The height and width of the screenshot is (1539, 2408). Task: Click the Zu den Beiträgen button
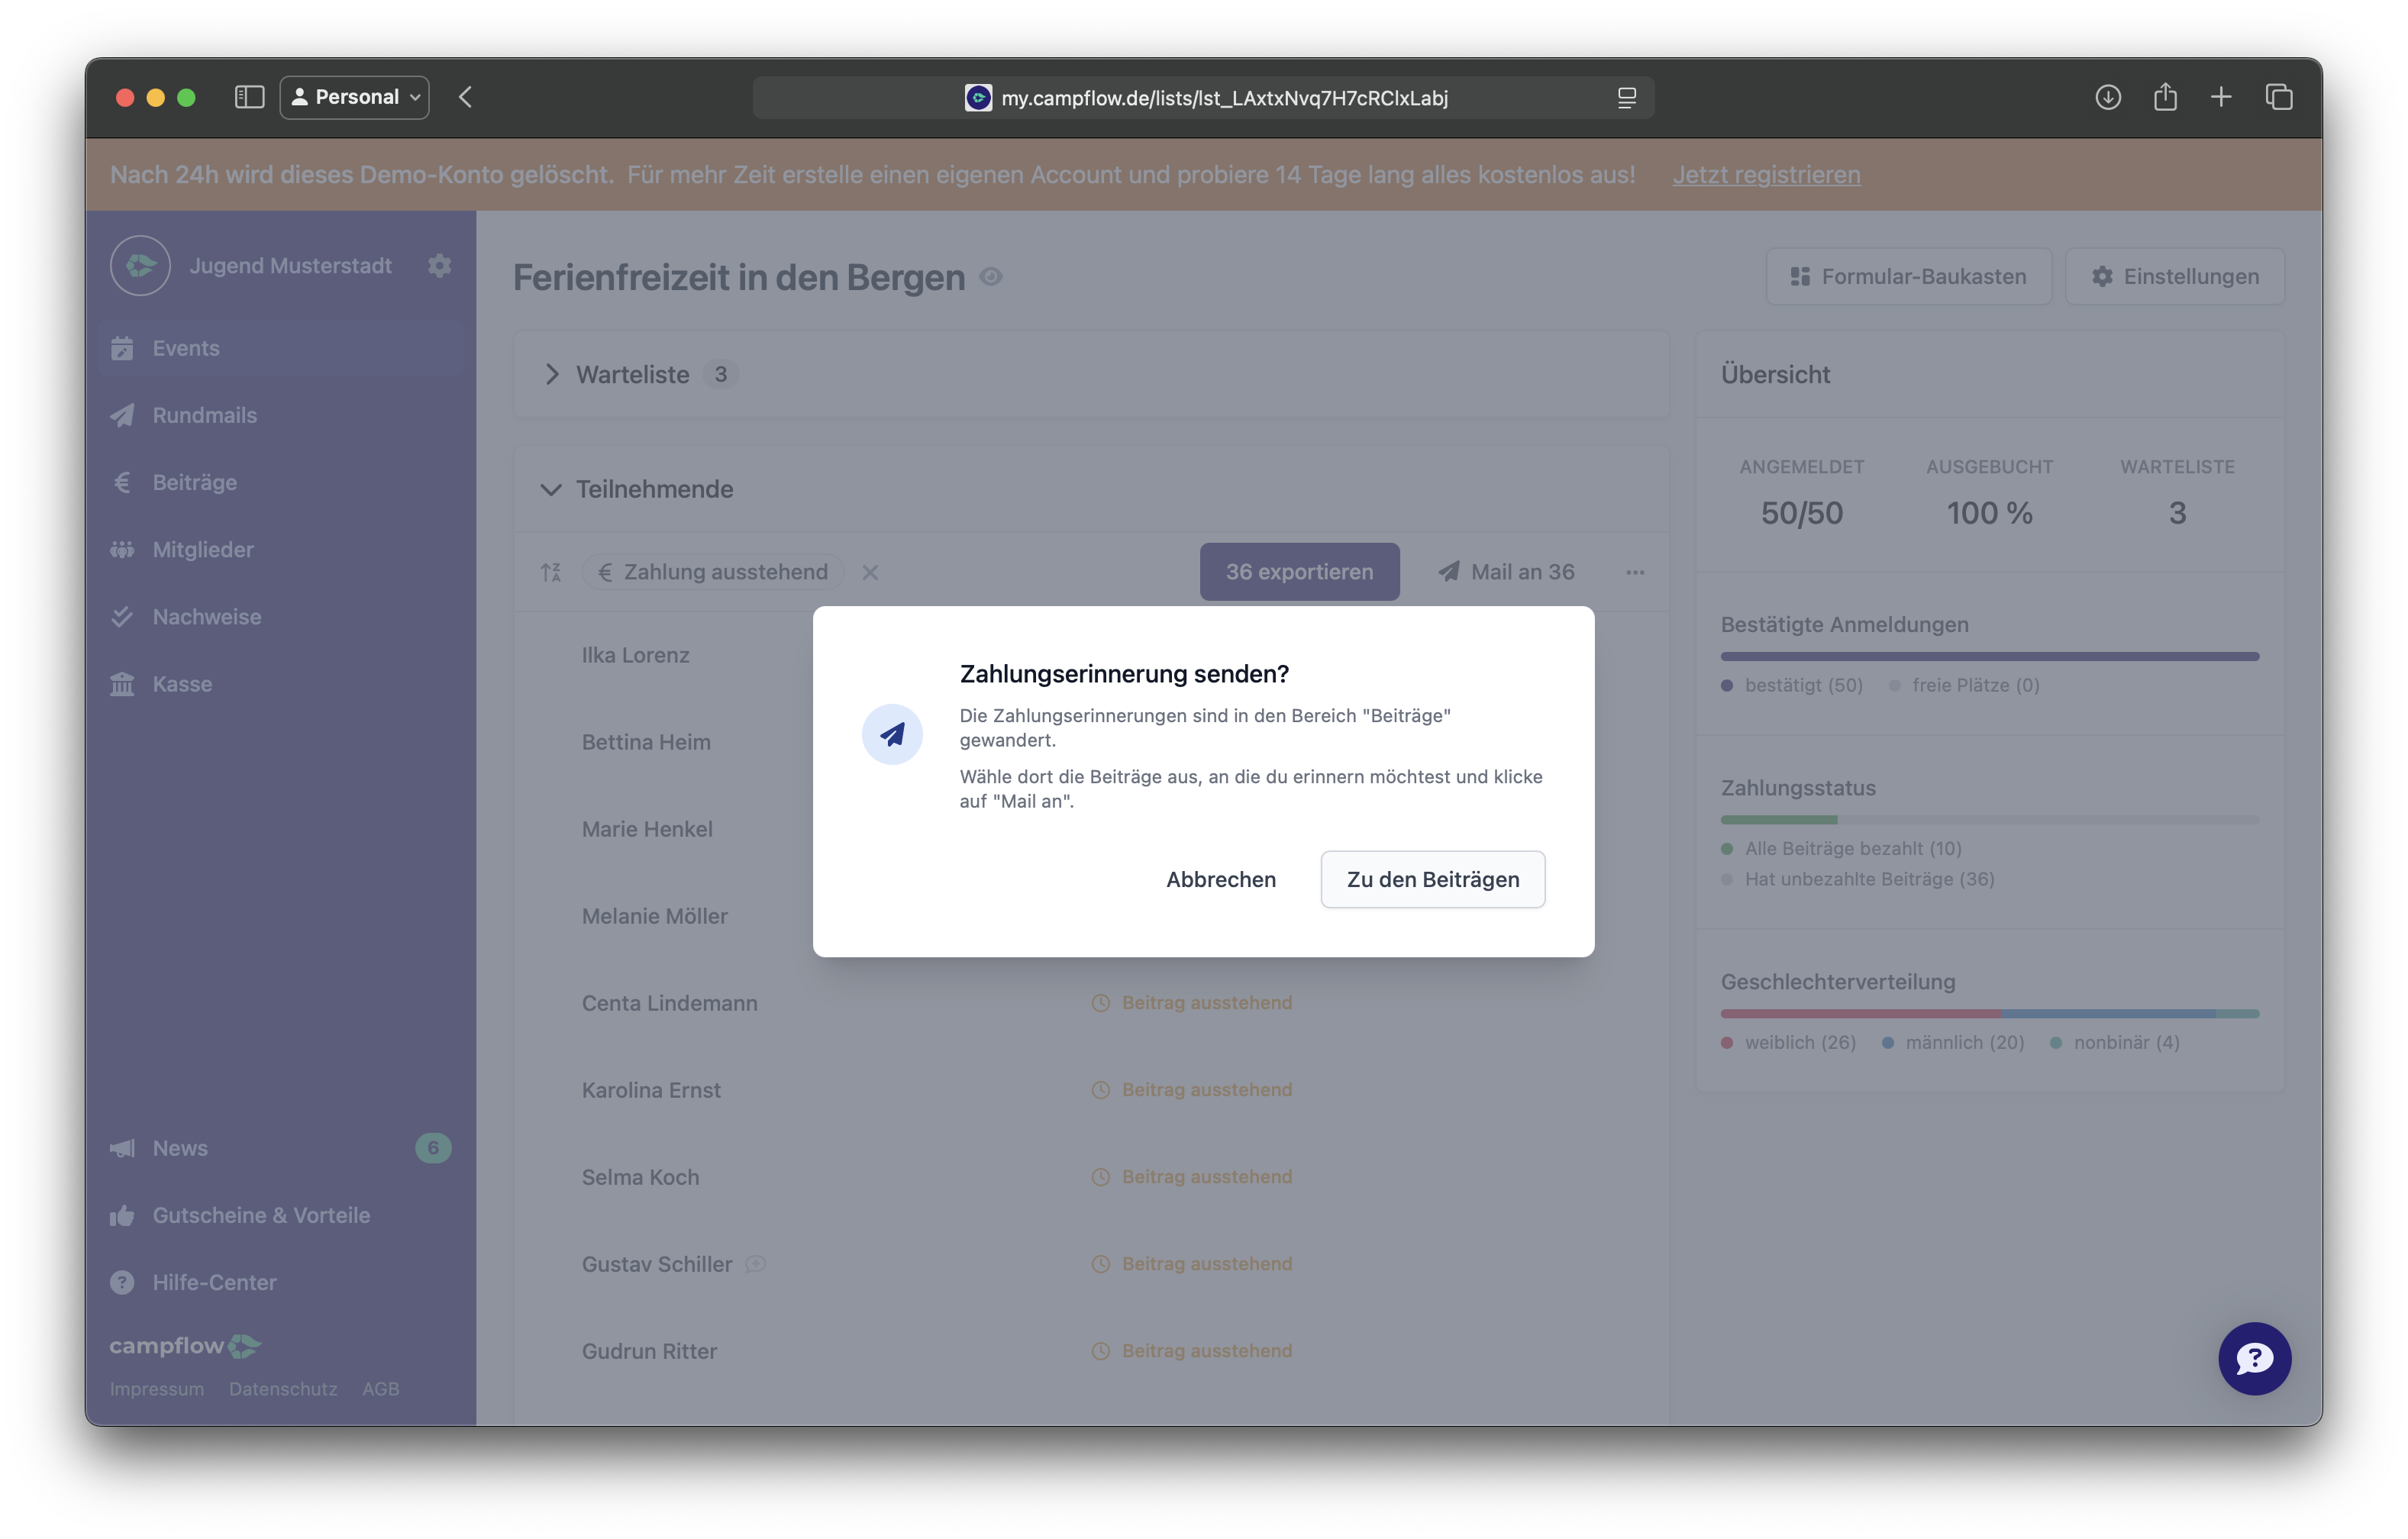tap(1432, 879)
